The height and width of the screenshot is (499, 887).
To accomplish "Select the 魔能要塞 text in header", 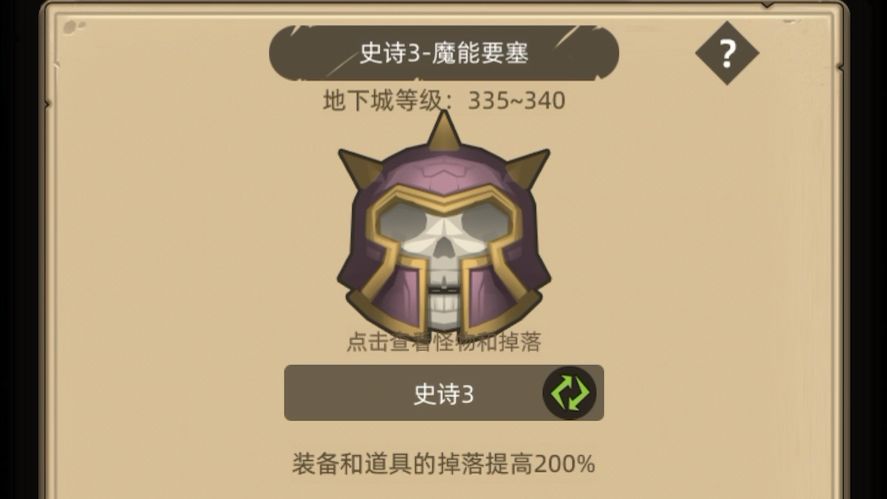I will pyautogui.click(x=480, y=53).
